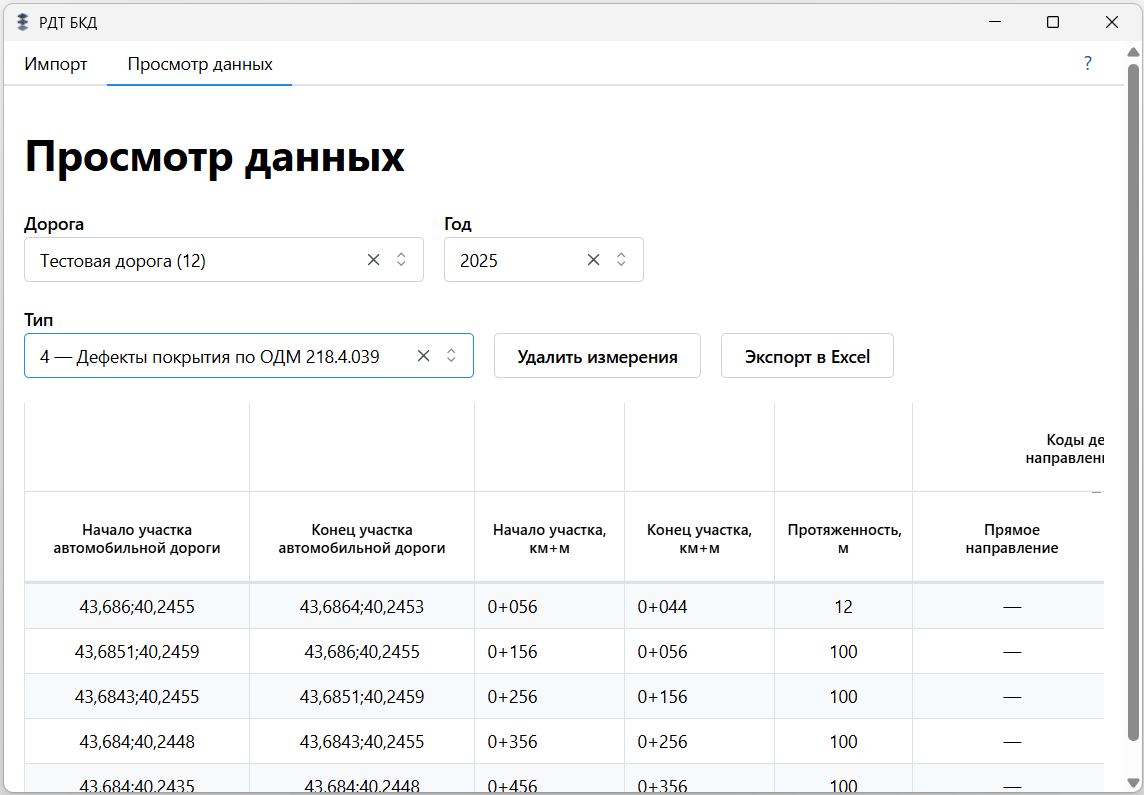Screen dimensions: 1144x795
Task: Select the Просмотр данных tab
Action: (200, 64)
